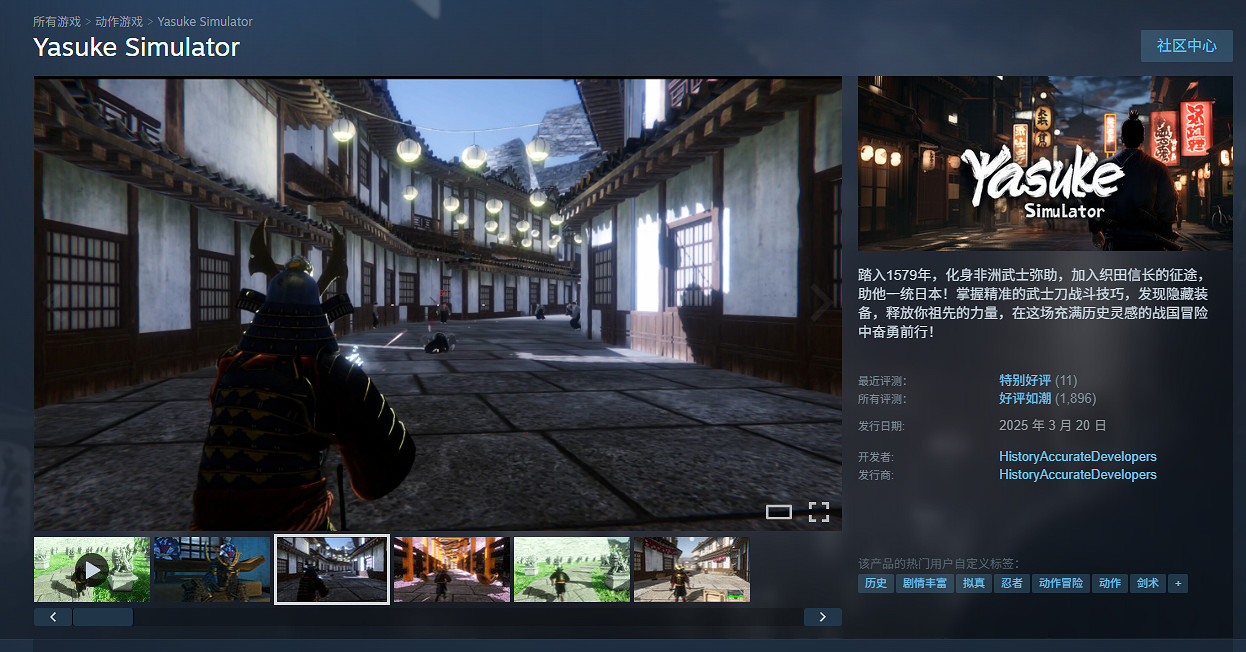View the 特别好评 recent reviews

(1024, 380)
